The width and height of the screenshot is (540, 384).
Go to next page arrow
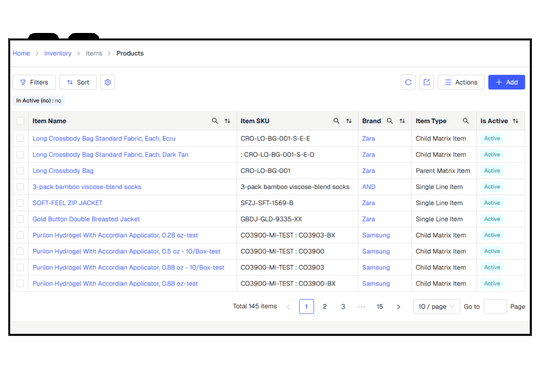pos(398,307)
